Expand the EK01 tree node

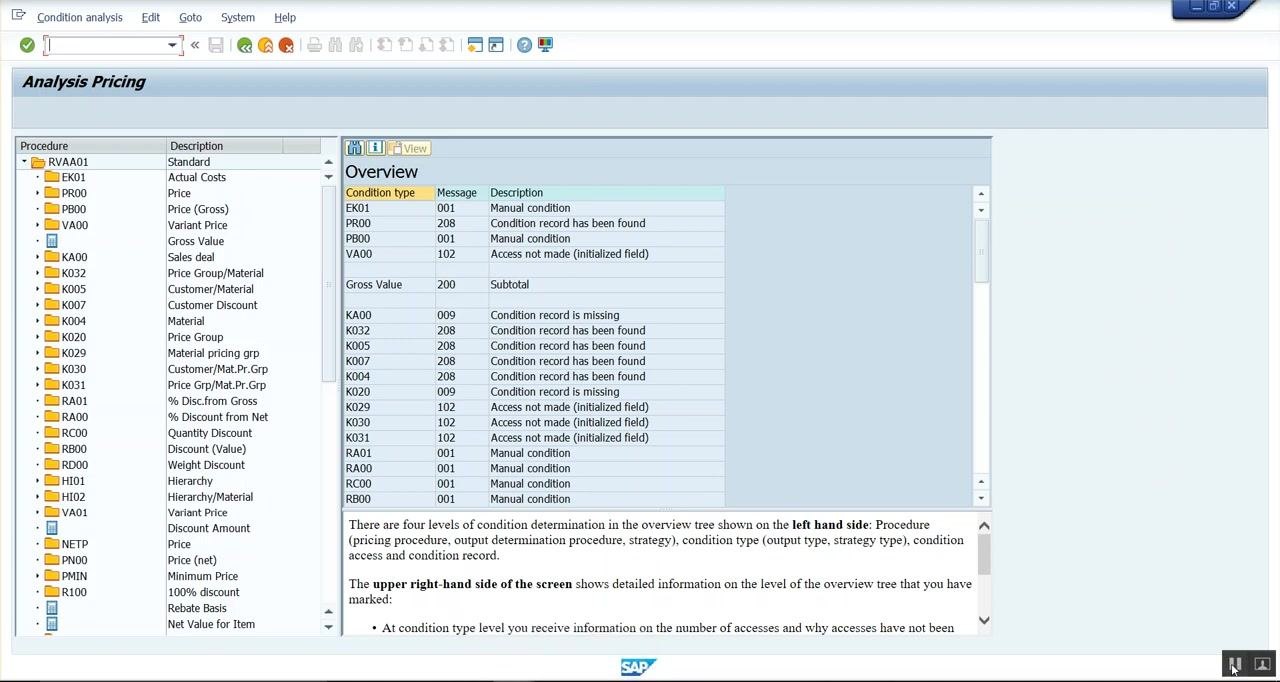tap(38, 177)
